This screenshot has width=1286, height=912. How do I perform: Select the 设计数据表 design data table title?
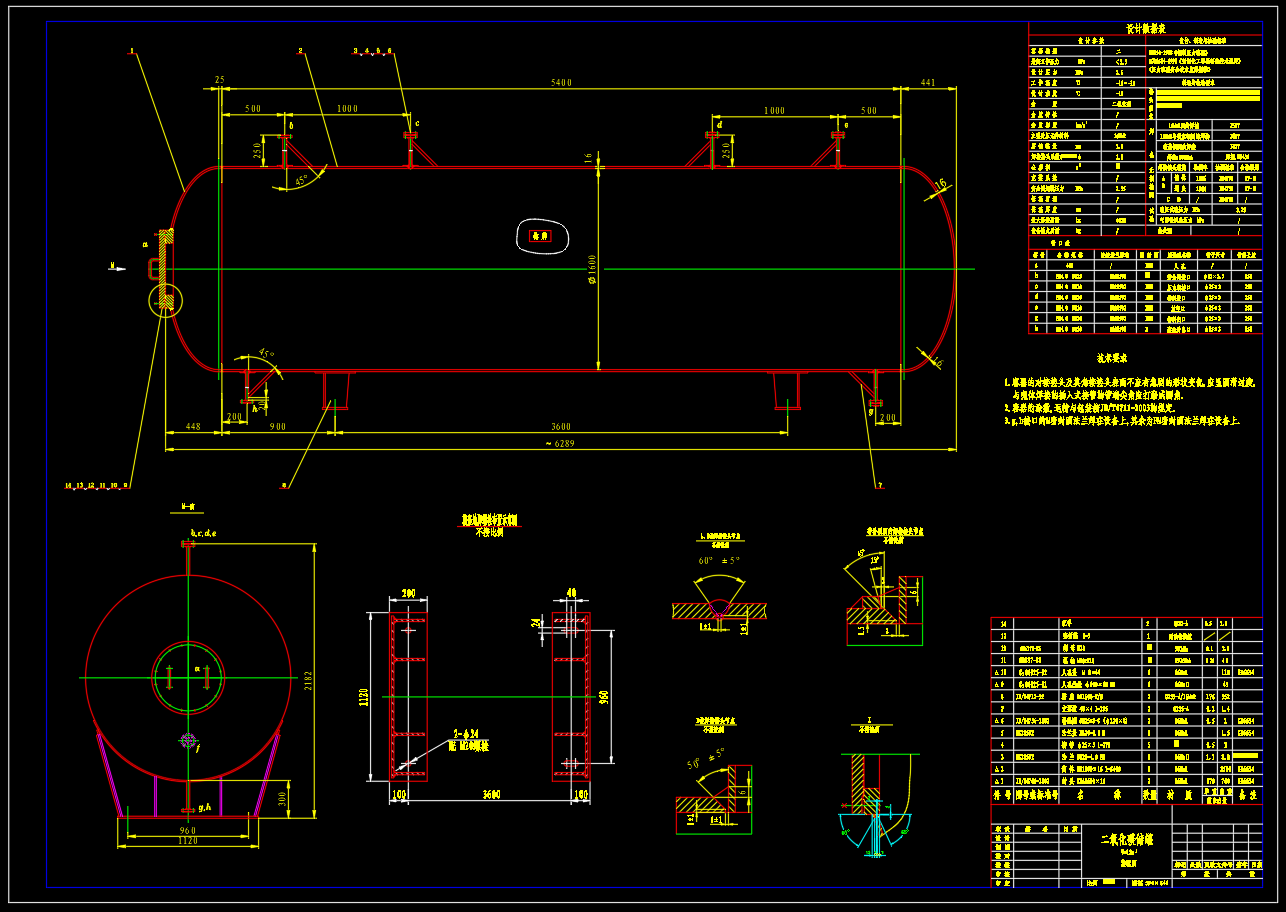coord(1145,30)
